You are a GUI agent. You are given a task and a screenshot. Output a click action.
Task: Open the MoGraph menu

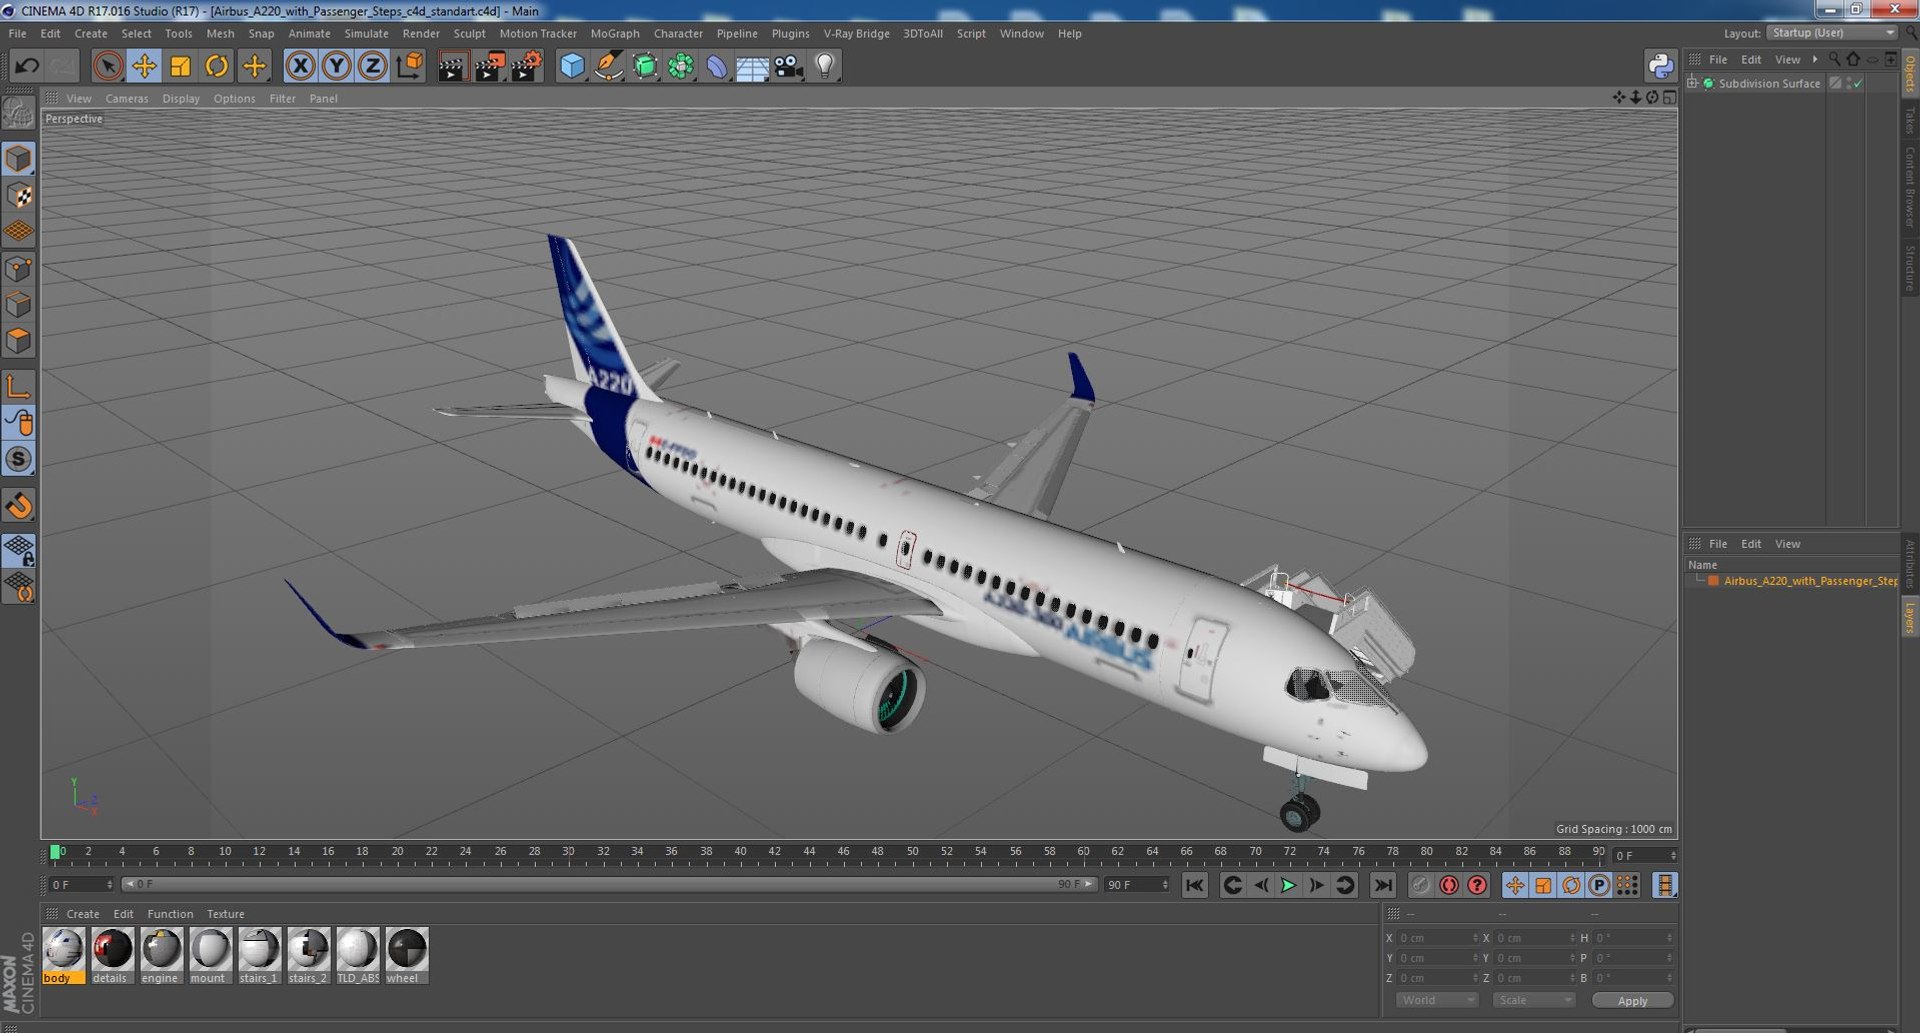click(x=614, y=34)
